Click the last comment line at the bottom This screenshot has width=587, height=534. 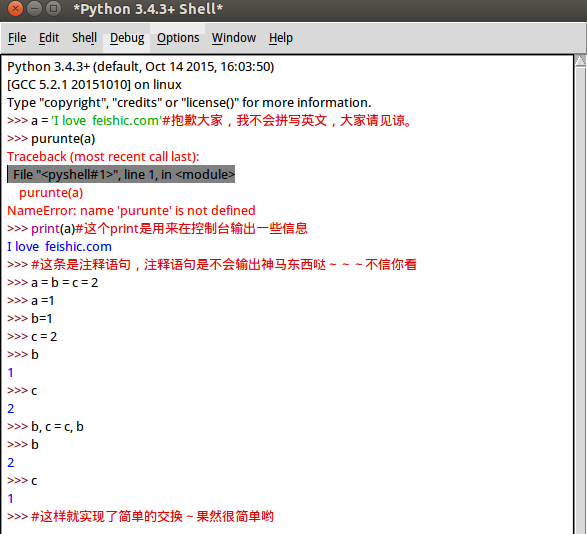[140, 516]
